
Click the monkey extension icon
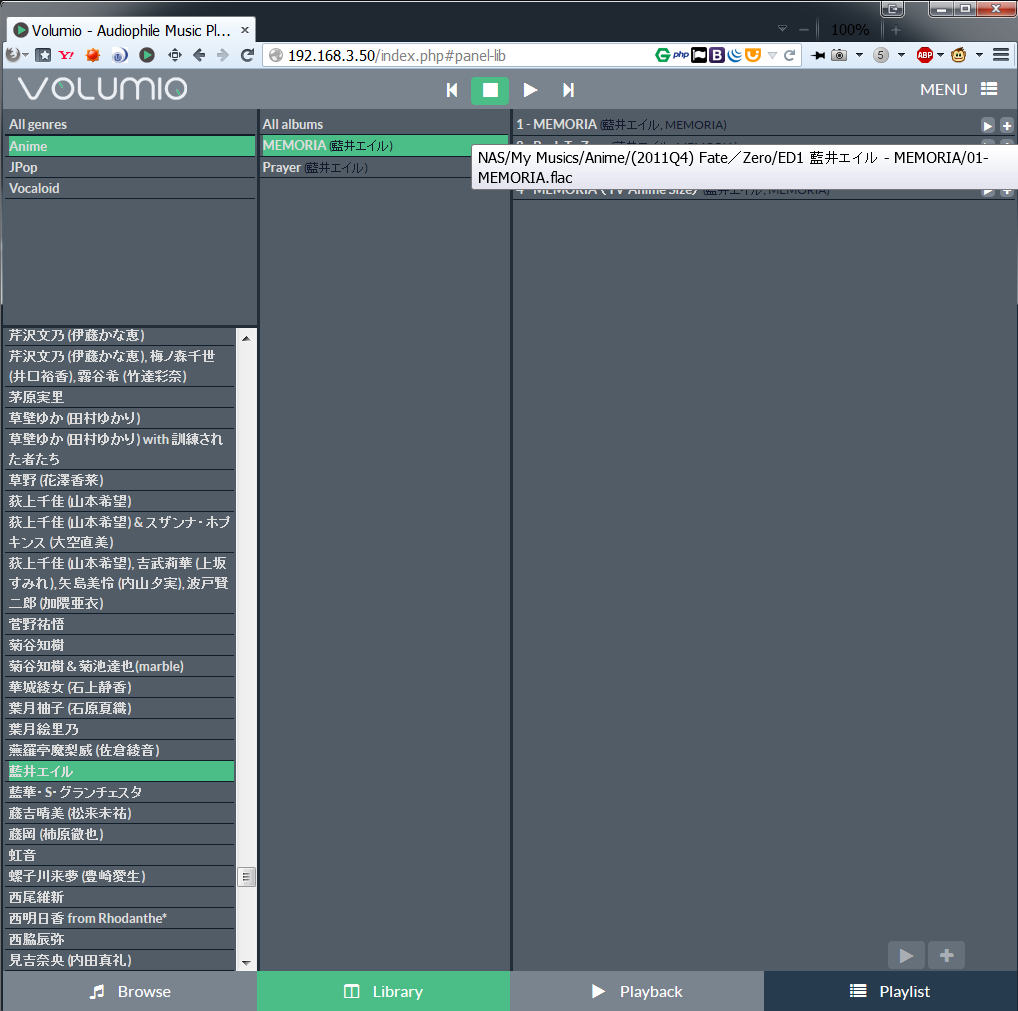[958, 55]
